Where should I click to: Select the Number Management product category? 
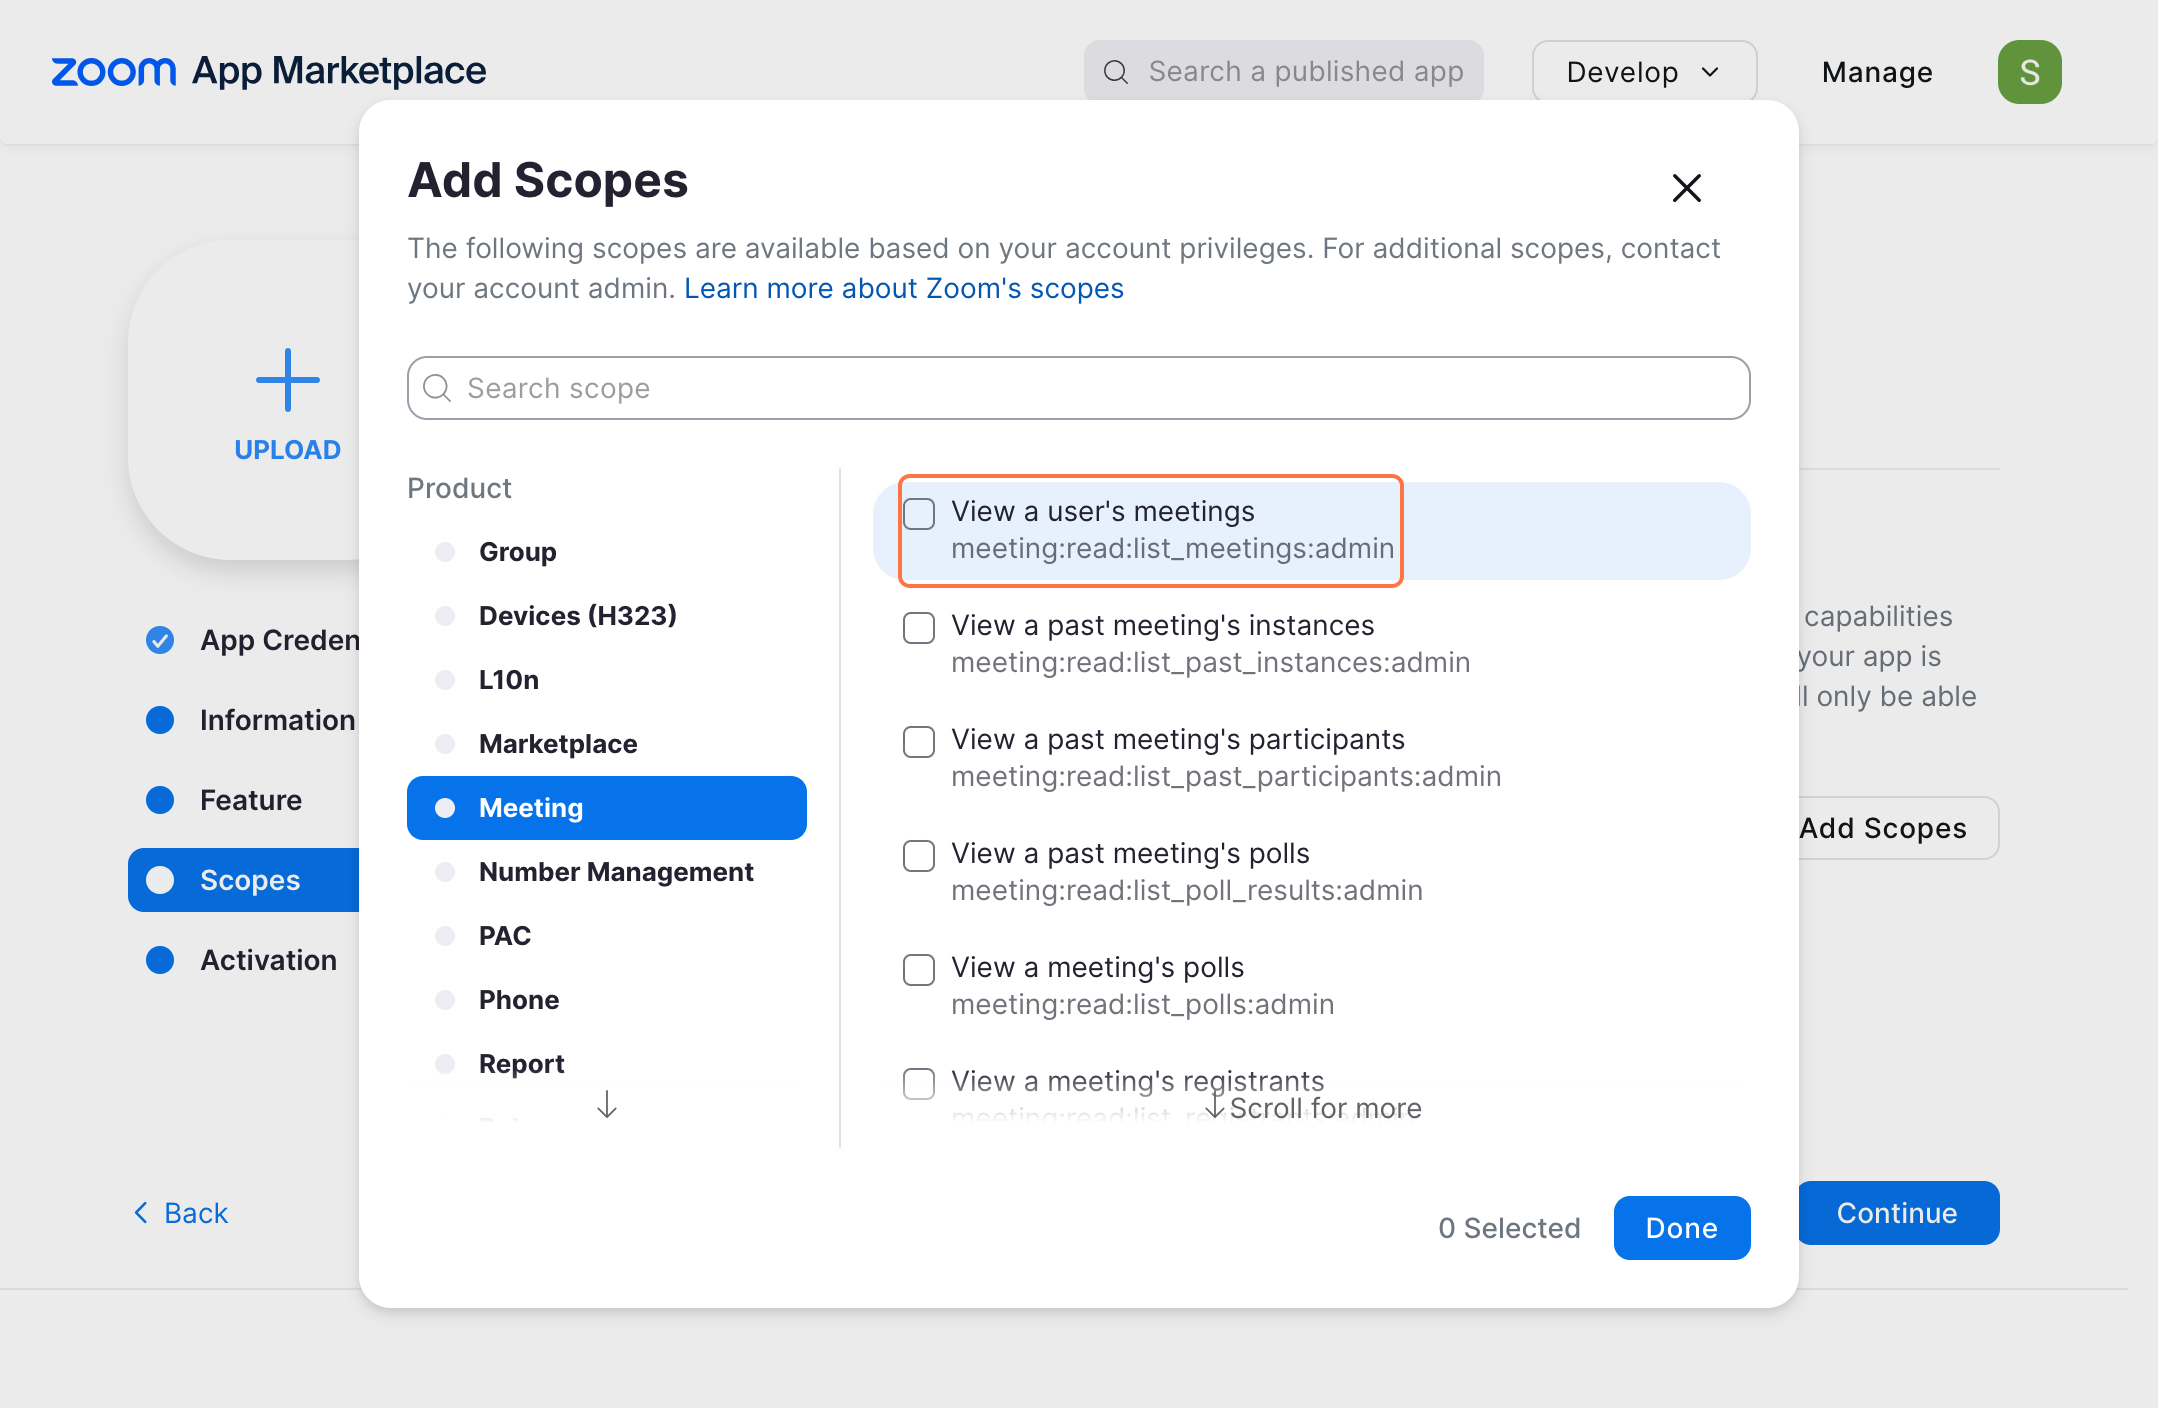pyautogui.click(x=607, y=872)
